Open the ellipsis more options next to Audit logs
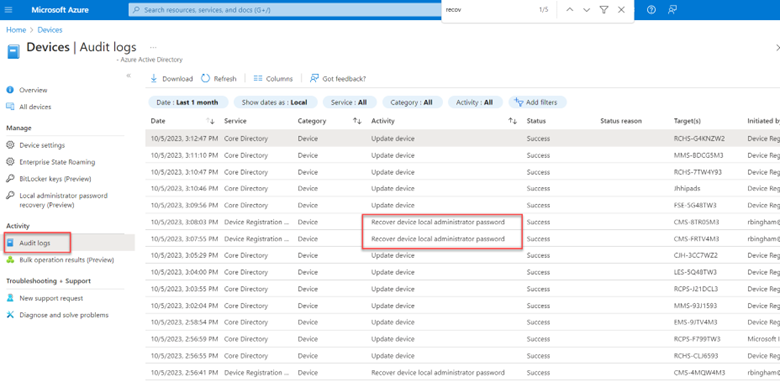The image size is (780, 382). coord(153,47)
